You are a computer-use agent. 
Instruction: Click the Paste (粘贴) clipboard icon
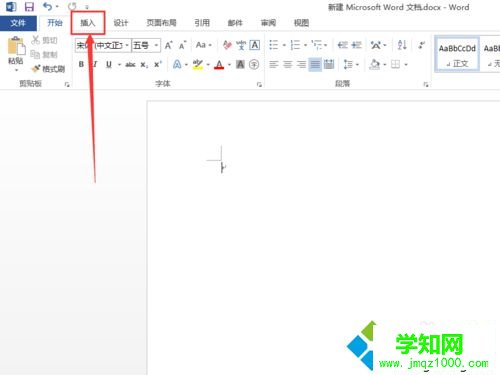coord(16,46)
